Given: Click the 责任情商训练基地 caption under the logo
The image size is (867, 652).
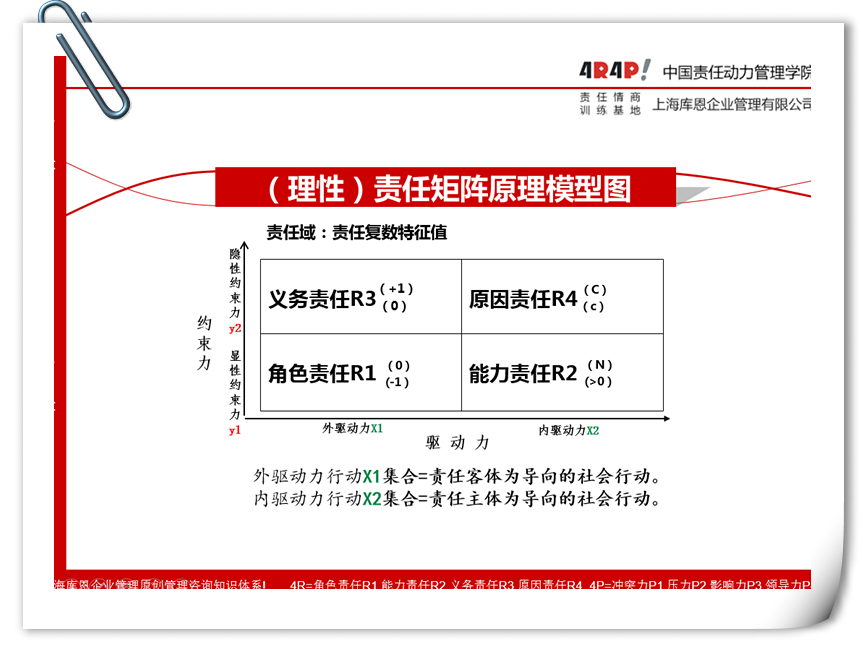Looking at the screenshot, I should [609, 104].
